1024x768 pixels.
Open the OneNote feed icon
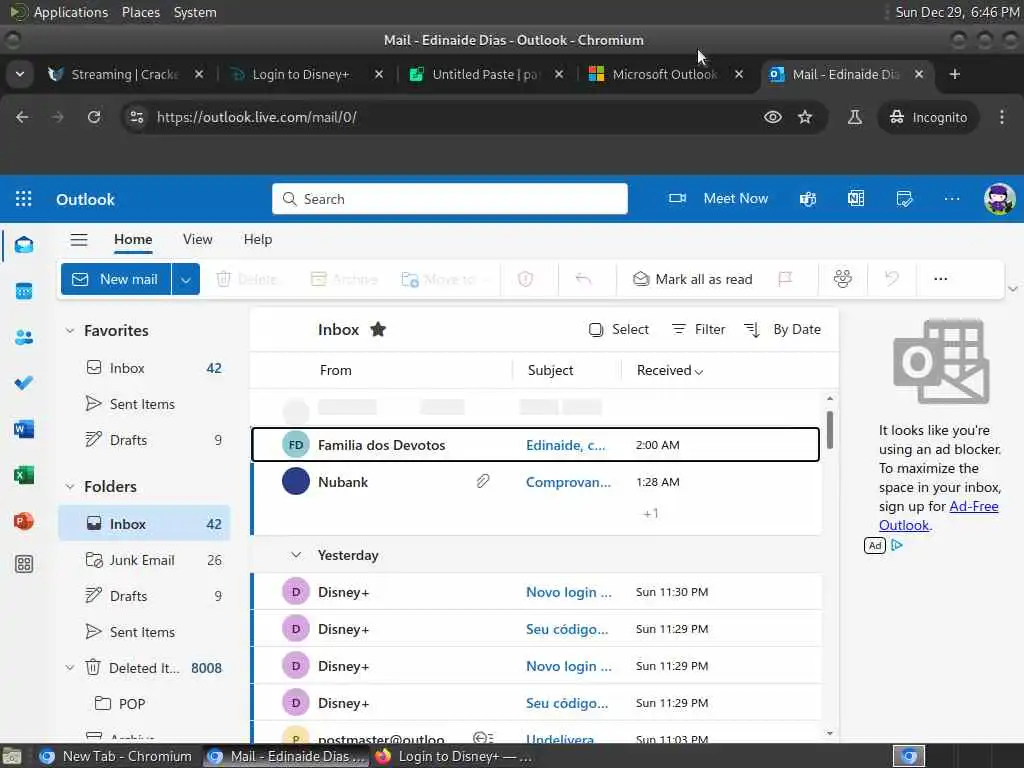pos(856,199)
